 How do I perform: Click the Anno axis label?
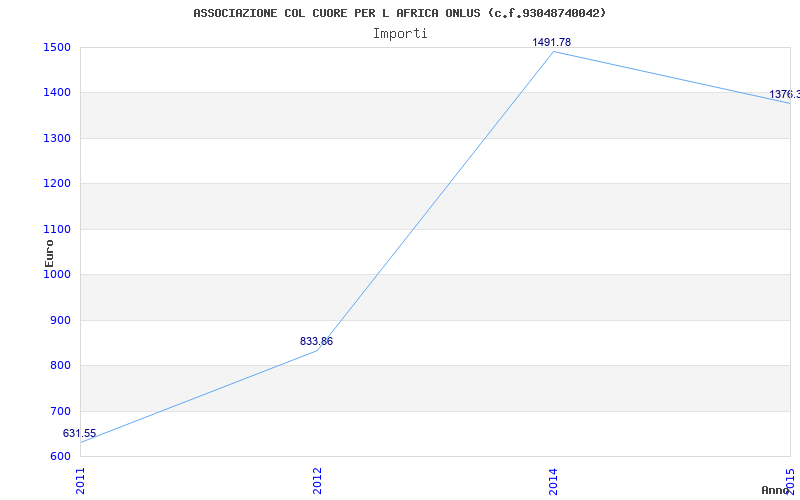pyautogui.click(x=776, y=491)
